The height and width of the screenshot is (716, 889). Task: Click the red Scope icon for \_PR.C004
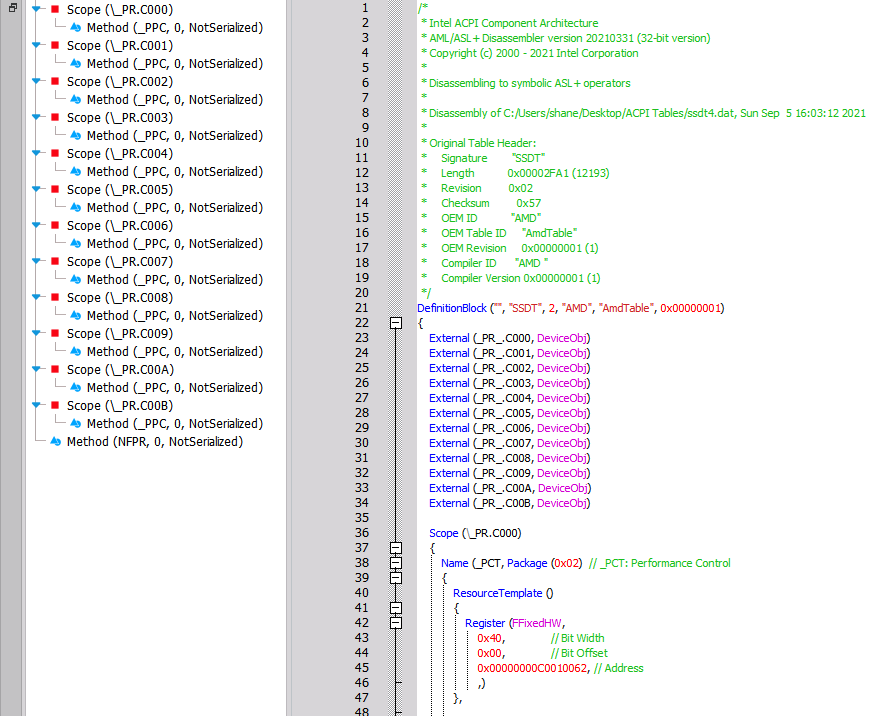tap(55, 154)
